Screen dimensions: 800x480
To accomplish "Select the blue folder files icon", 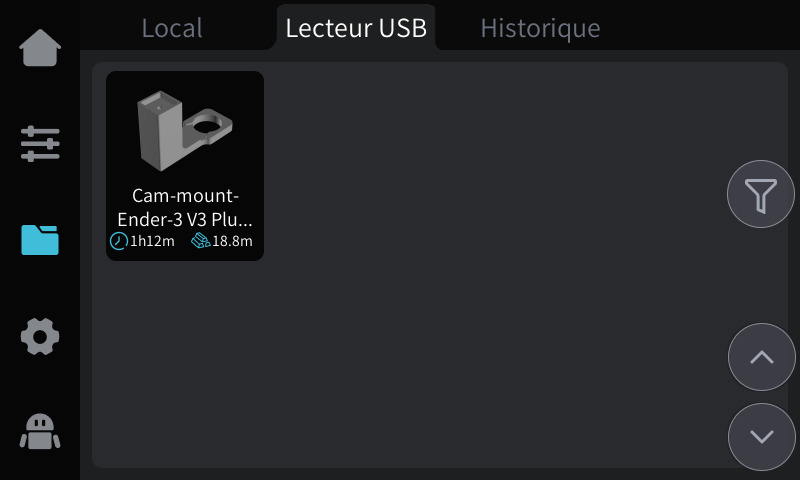I will (x=40, y=240).
